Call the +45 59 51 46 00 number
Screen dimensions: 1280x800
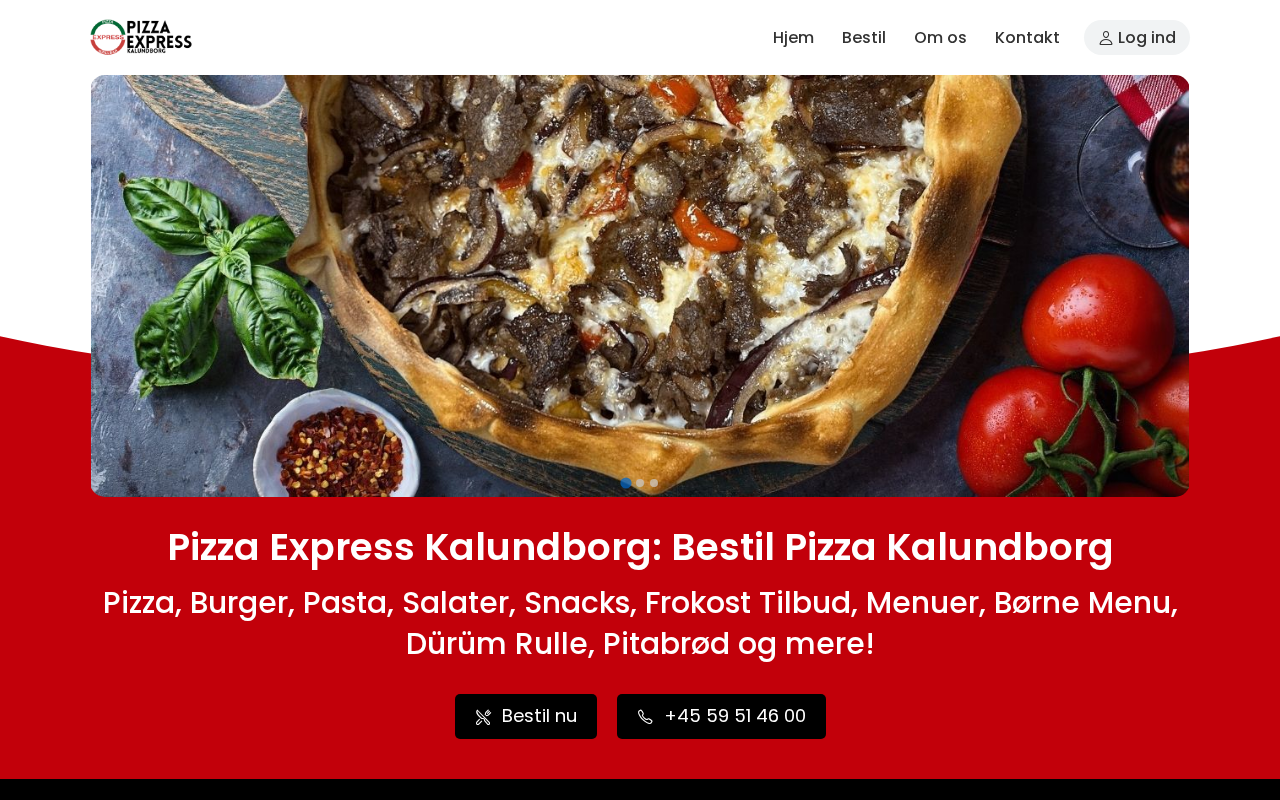point(721,716)
